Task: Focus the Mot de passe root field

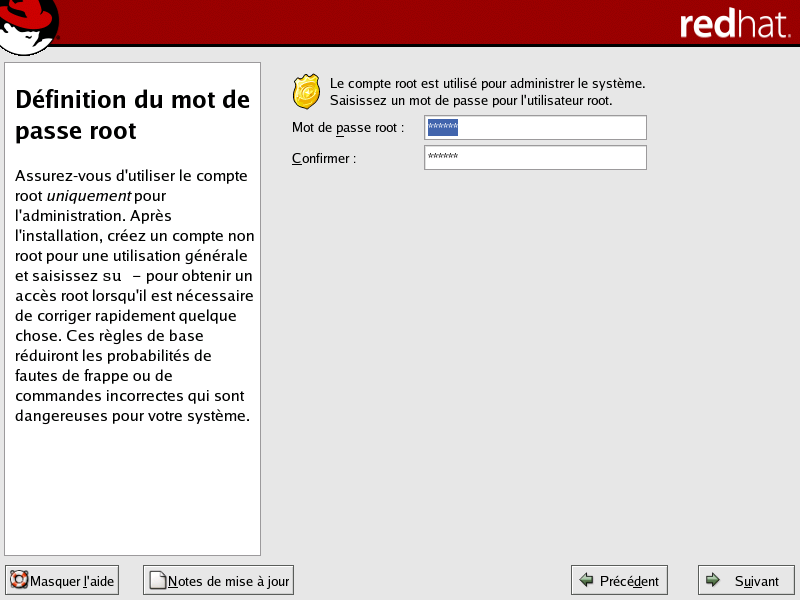Action: (x=535, y=128)
